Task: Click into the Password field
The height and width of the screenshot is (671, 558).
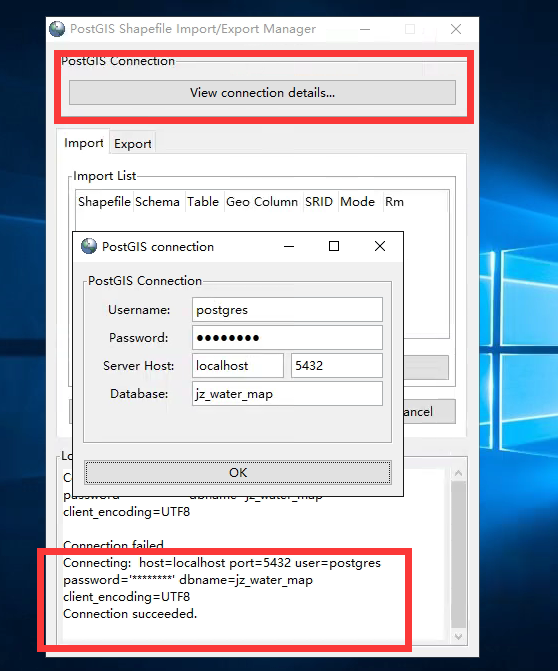Action: point(287,338)
